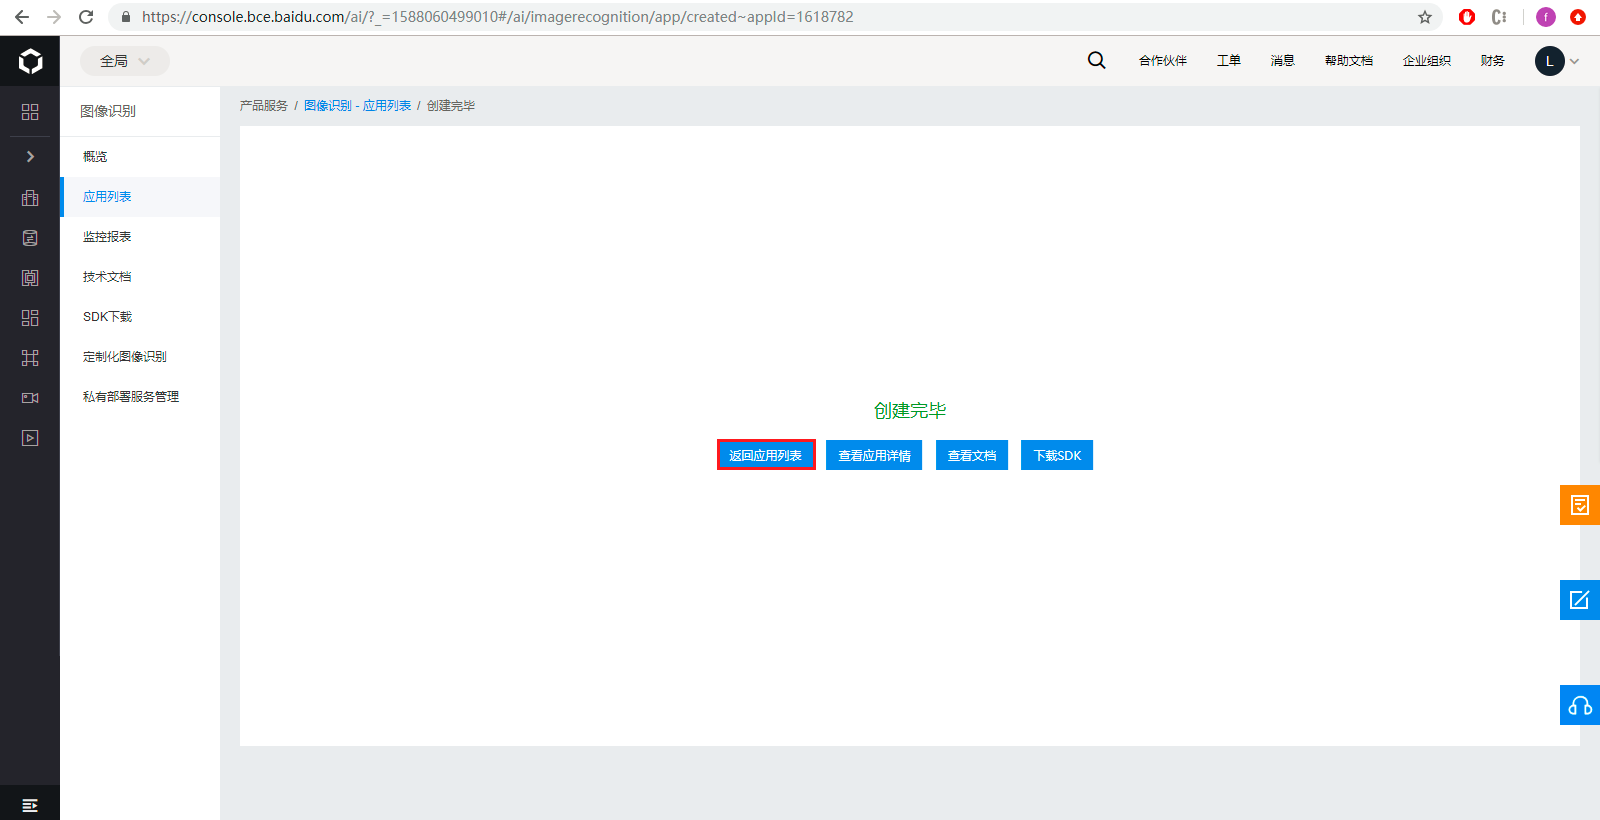Reload the page with refresh icon

coord(86,17)
